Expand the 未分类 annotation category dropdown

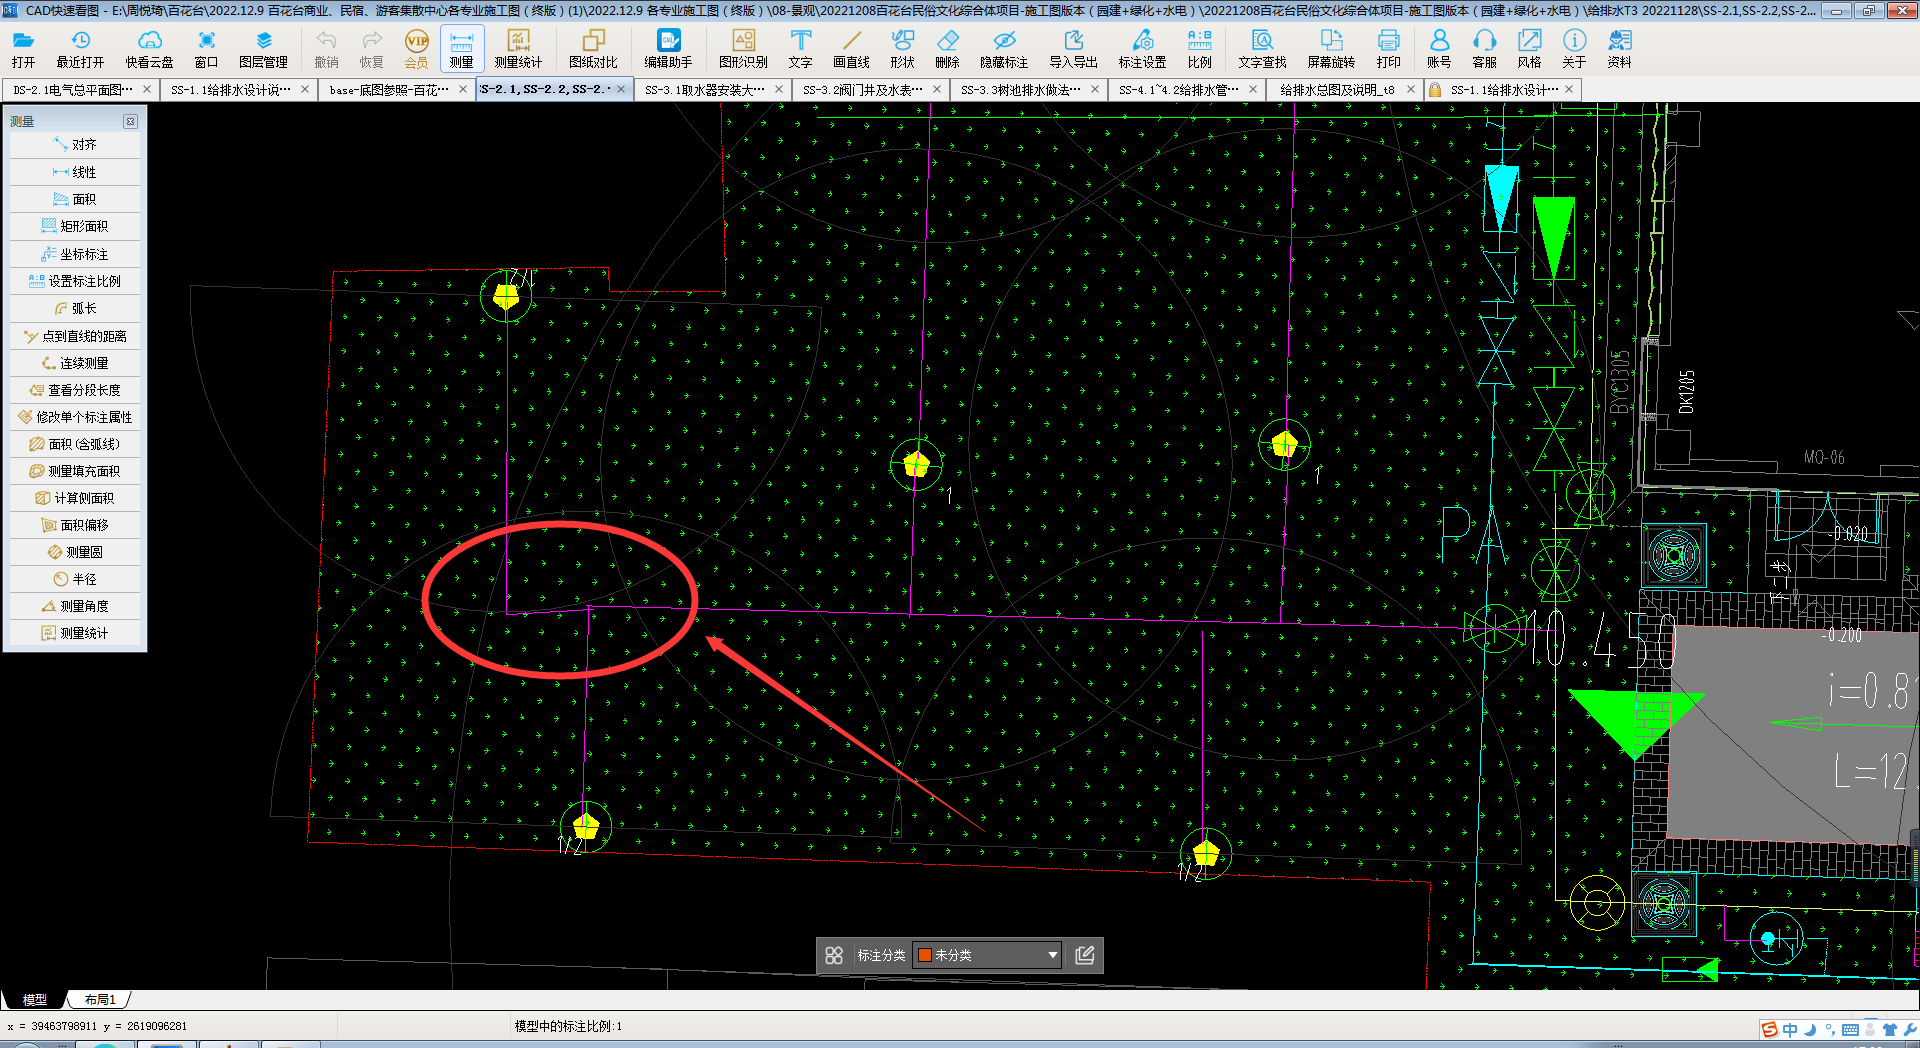coord(987,955)
